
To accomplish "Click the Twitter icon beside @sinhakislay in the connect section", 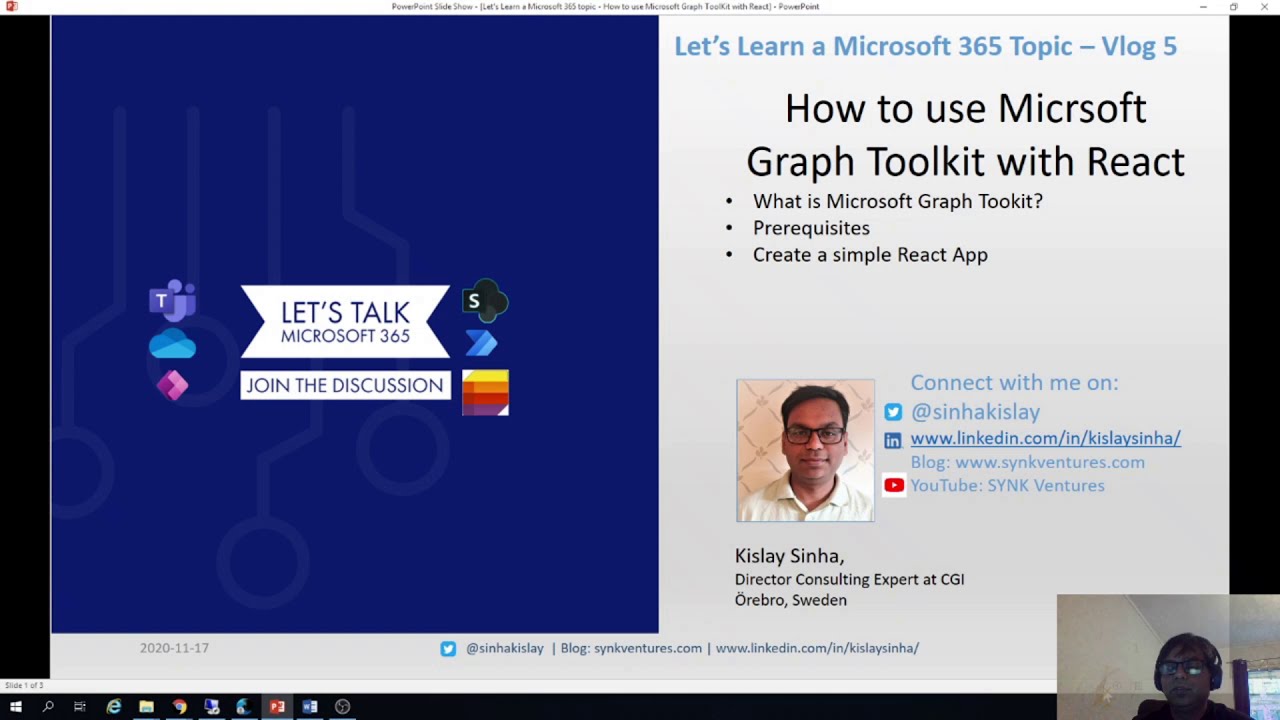I will [893, 412].
